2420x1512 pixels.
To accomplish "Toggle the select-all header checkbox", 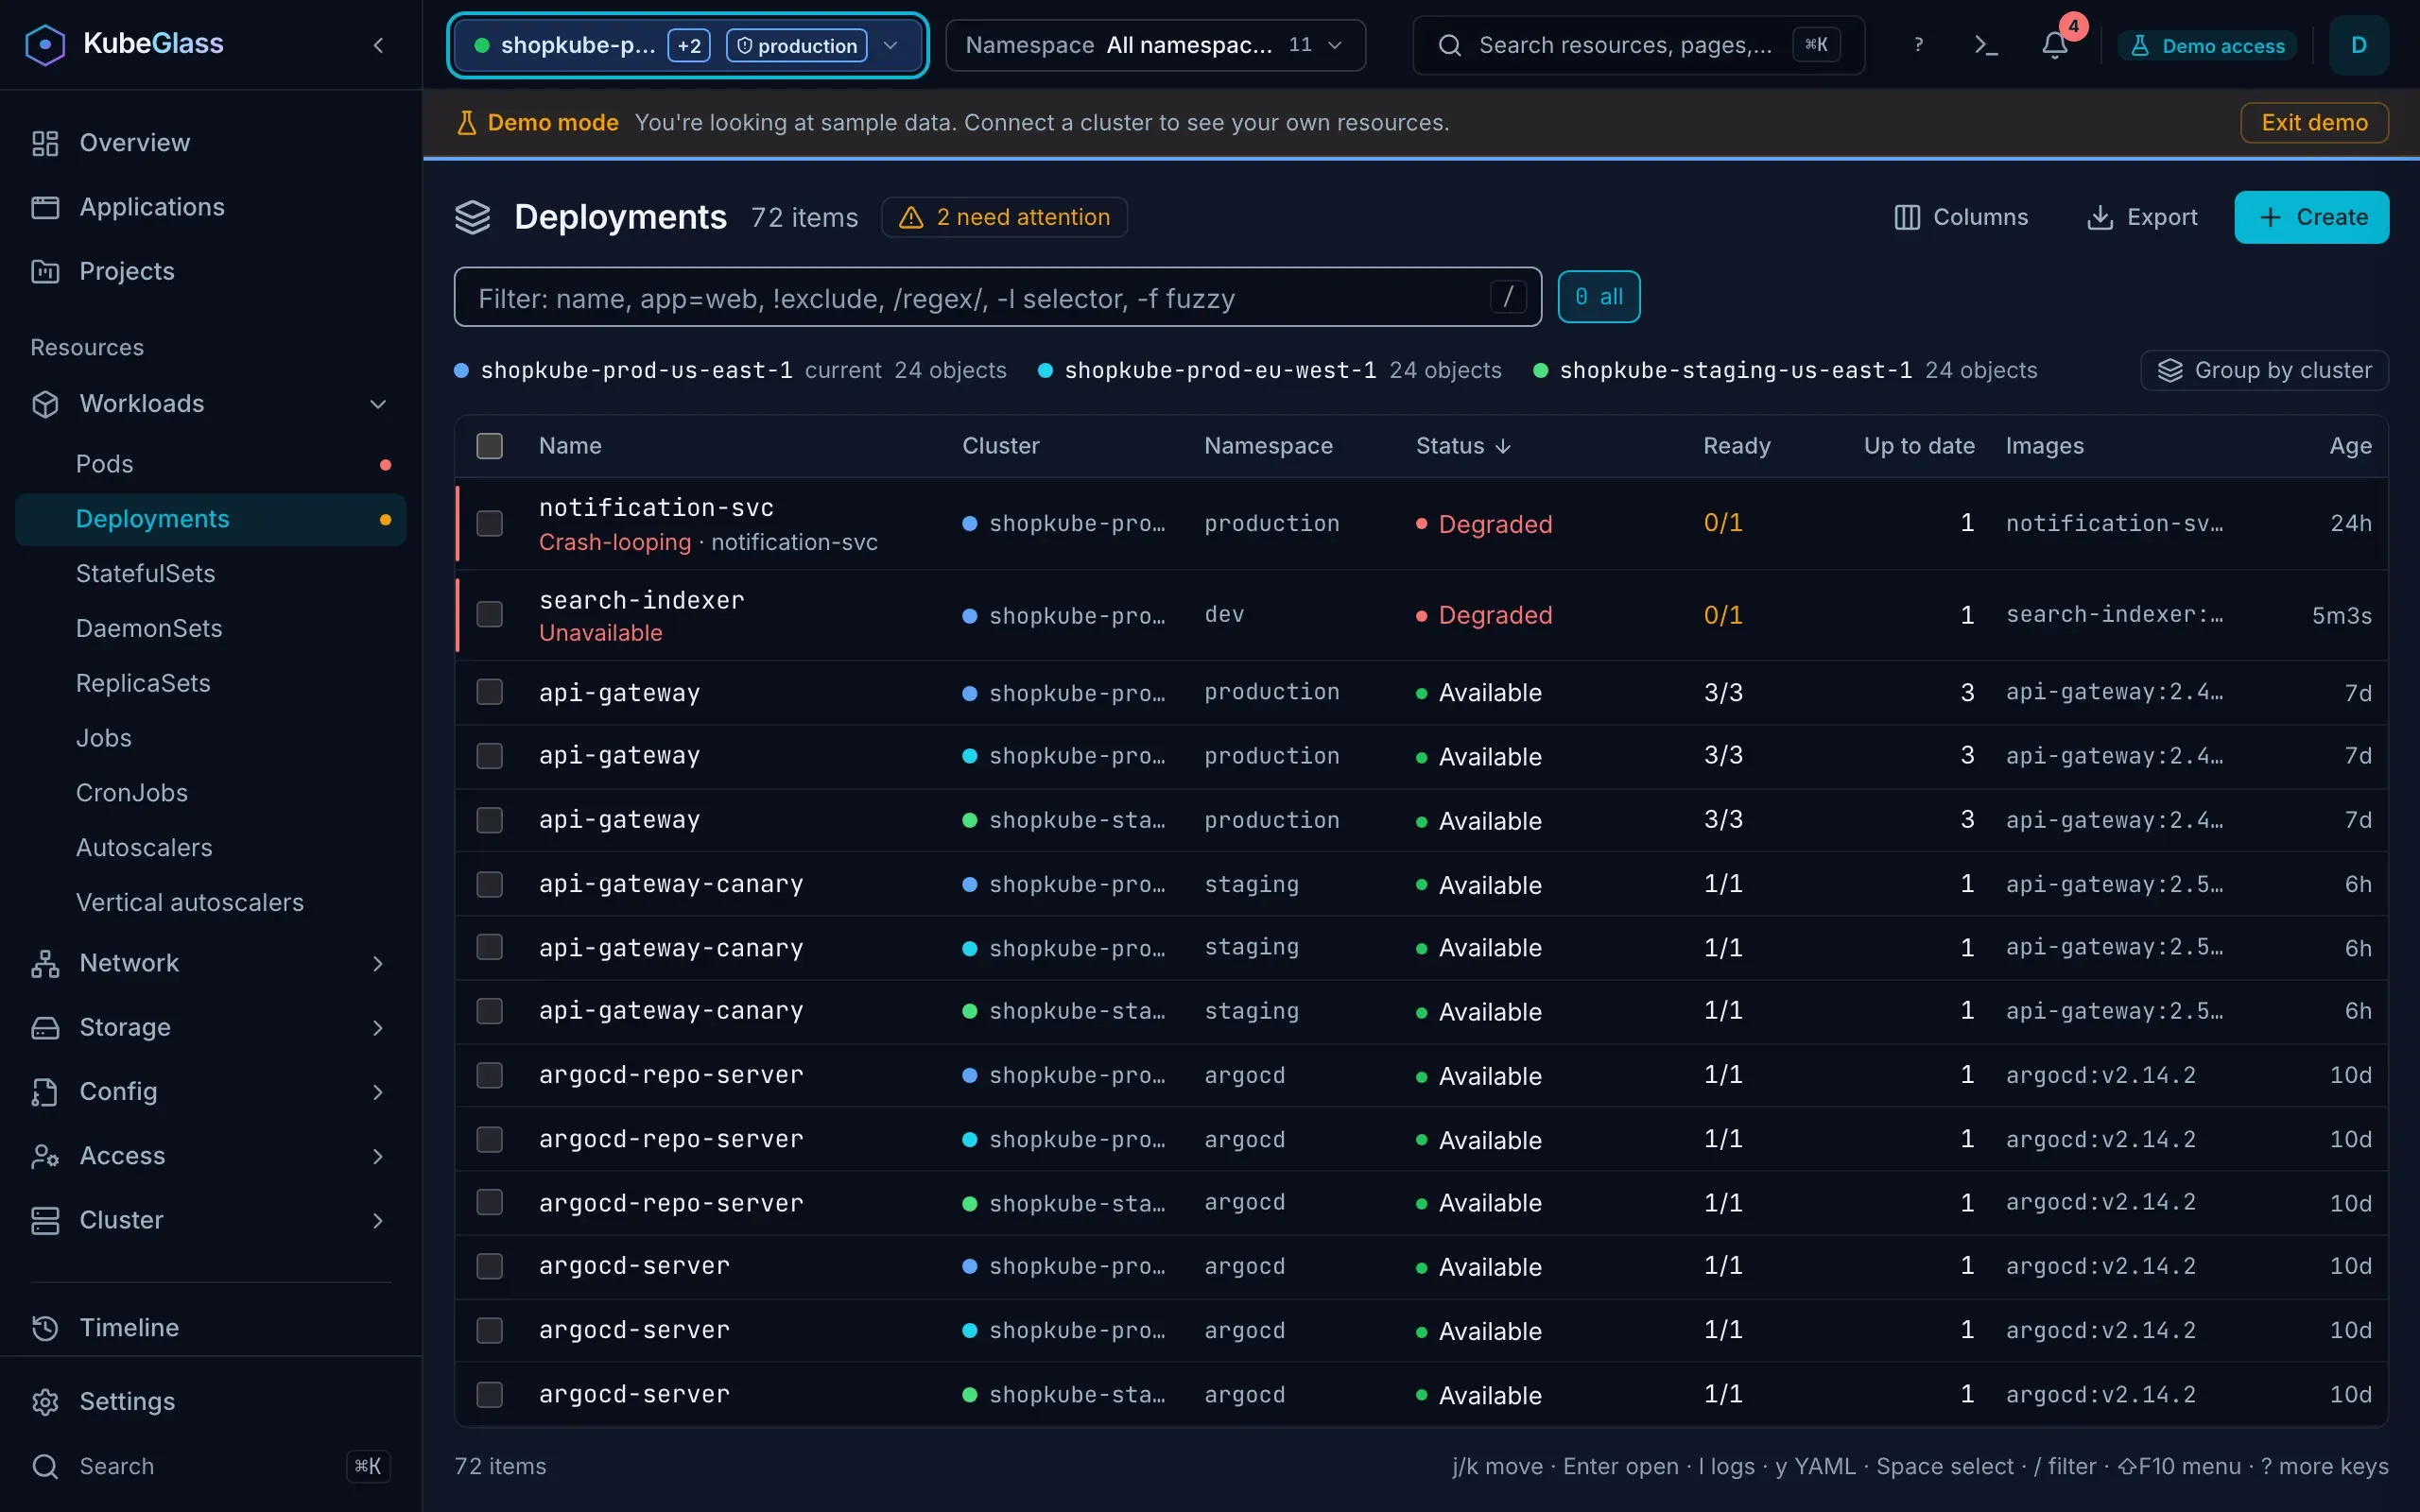I will (x=489, y=446).
